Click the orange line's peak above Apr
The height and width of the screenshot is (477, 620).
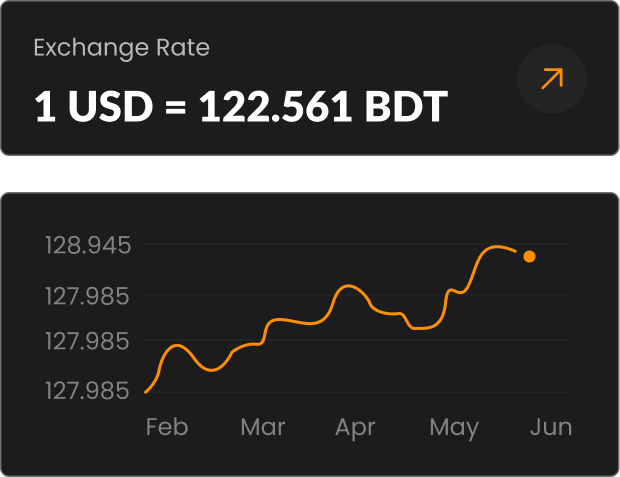point(348,286)
